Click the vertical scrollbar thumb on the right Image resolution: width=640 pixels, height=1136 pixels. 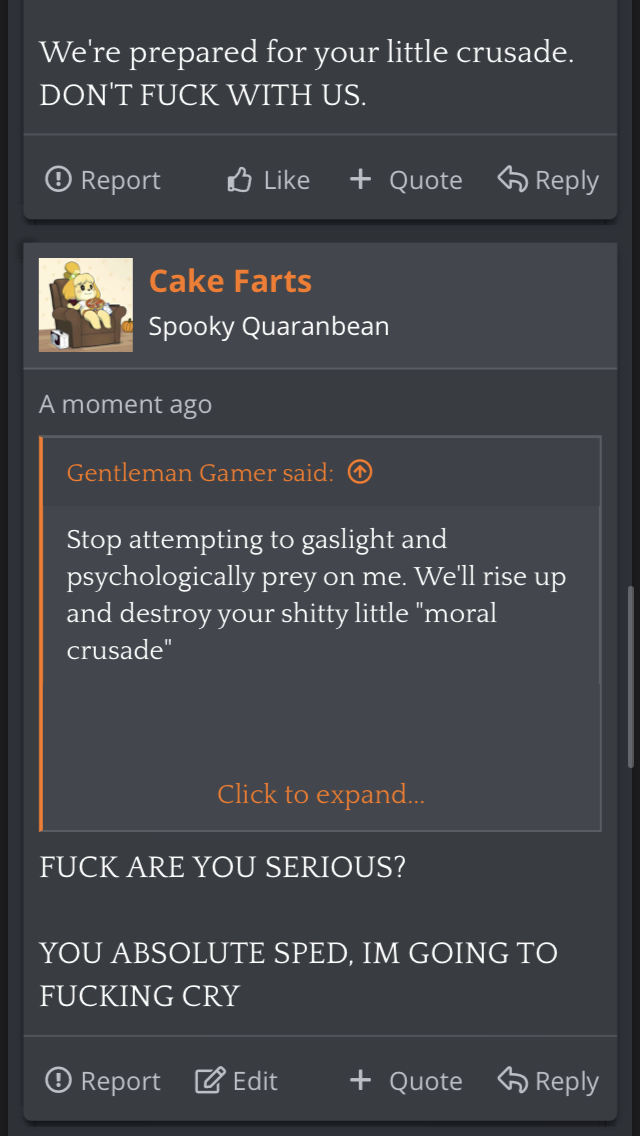pyautogui.click(x=631, y=677)
